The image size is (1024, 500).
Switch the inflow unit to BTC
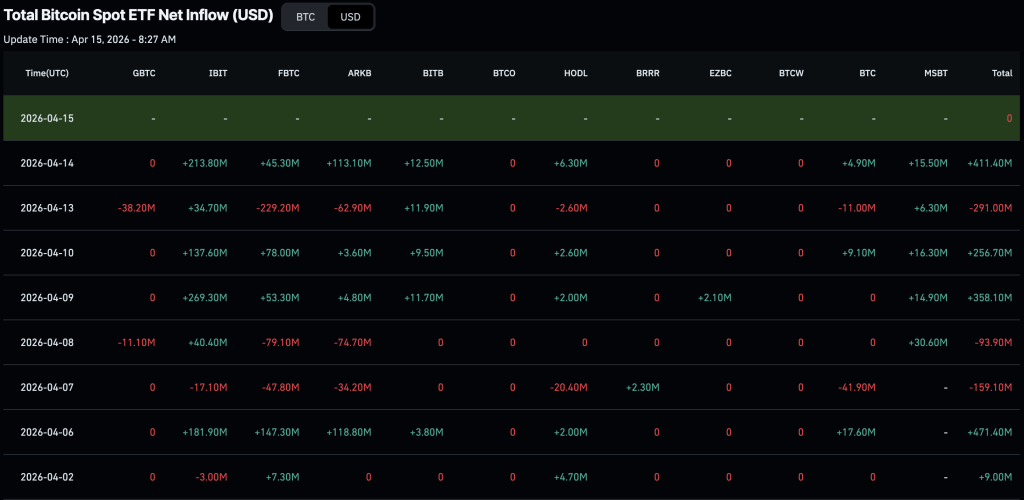tap(305, 17)
